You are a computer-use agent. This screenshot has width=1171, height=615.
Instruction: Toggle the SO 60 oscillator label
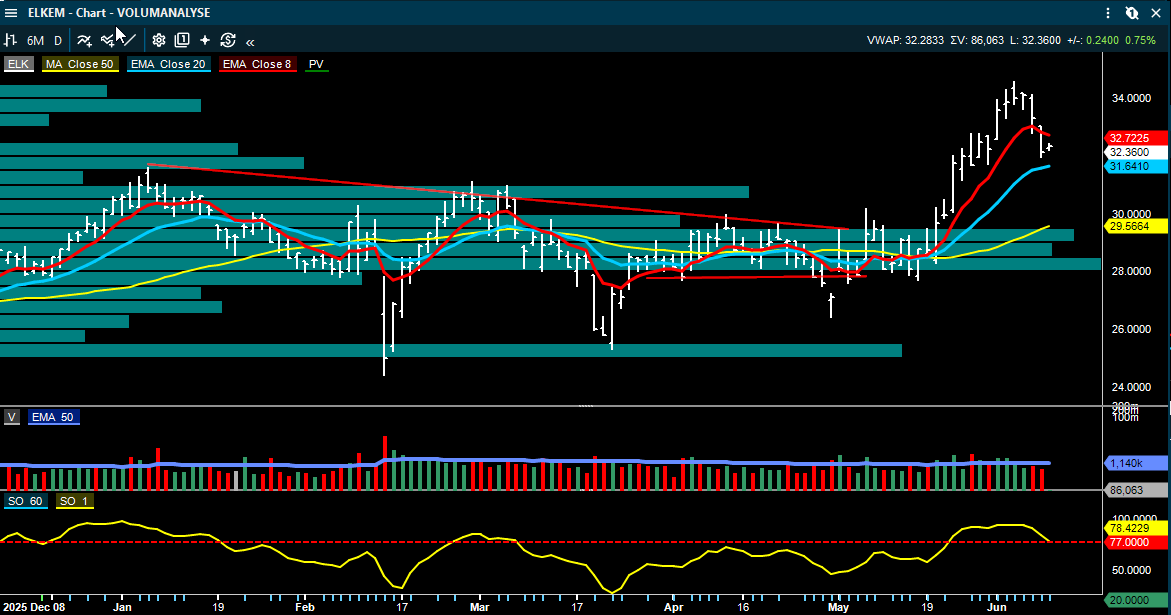[x=25, y=501]
